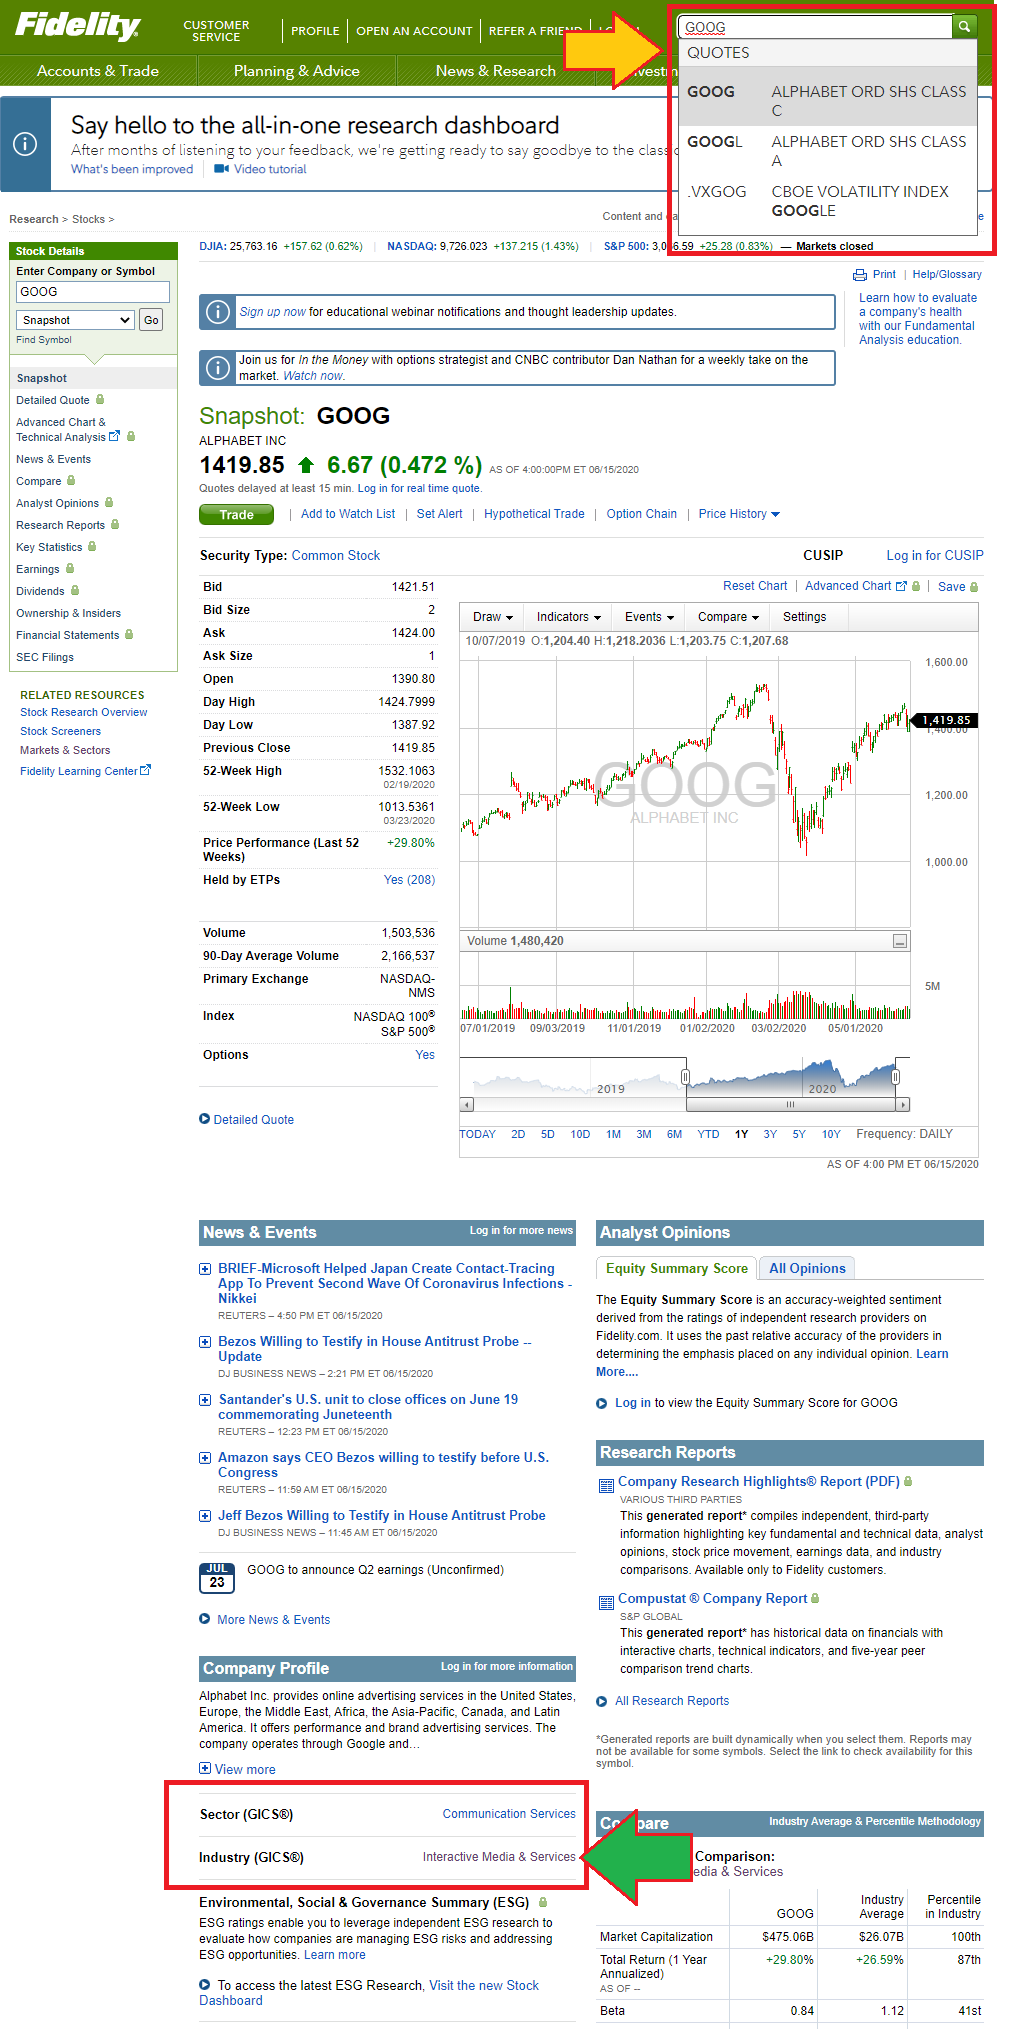
Task: Expand the BRIEF-Microsoft news story
Action: (205, 1269)
